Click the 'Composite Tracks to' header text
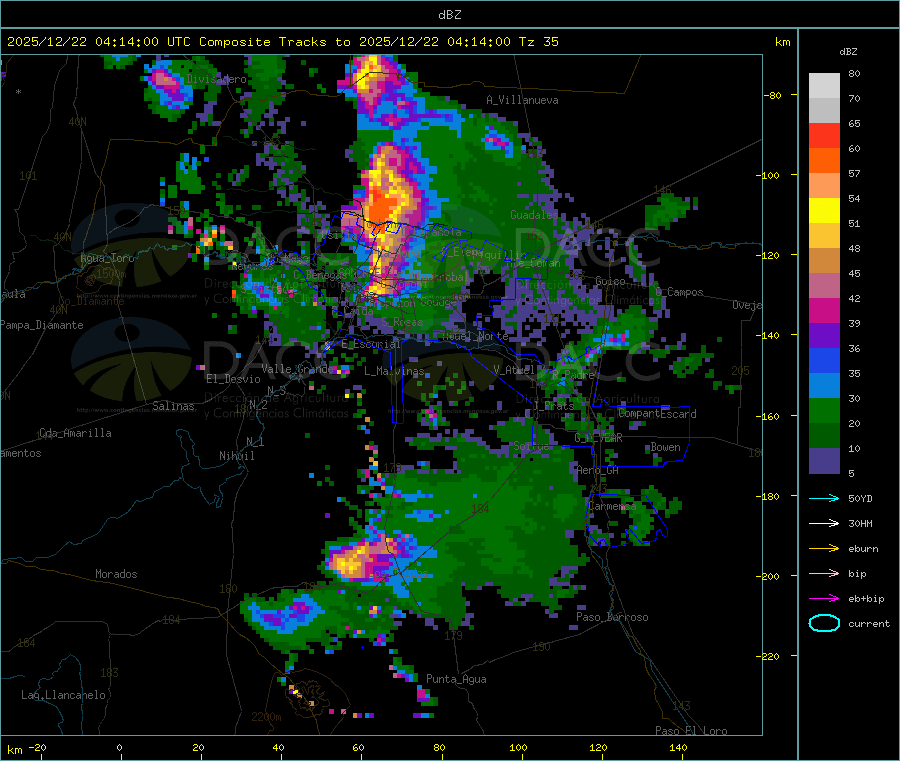 tap(274, 42)
